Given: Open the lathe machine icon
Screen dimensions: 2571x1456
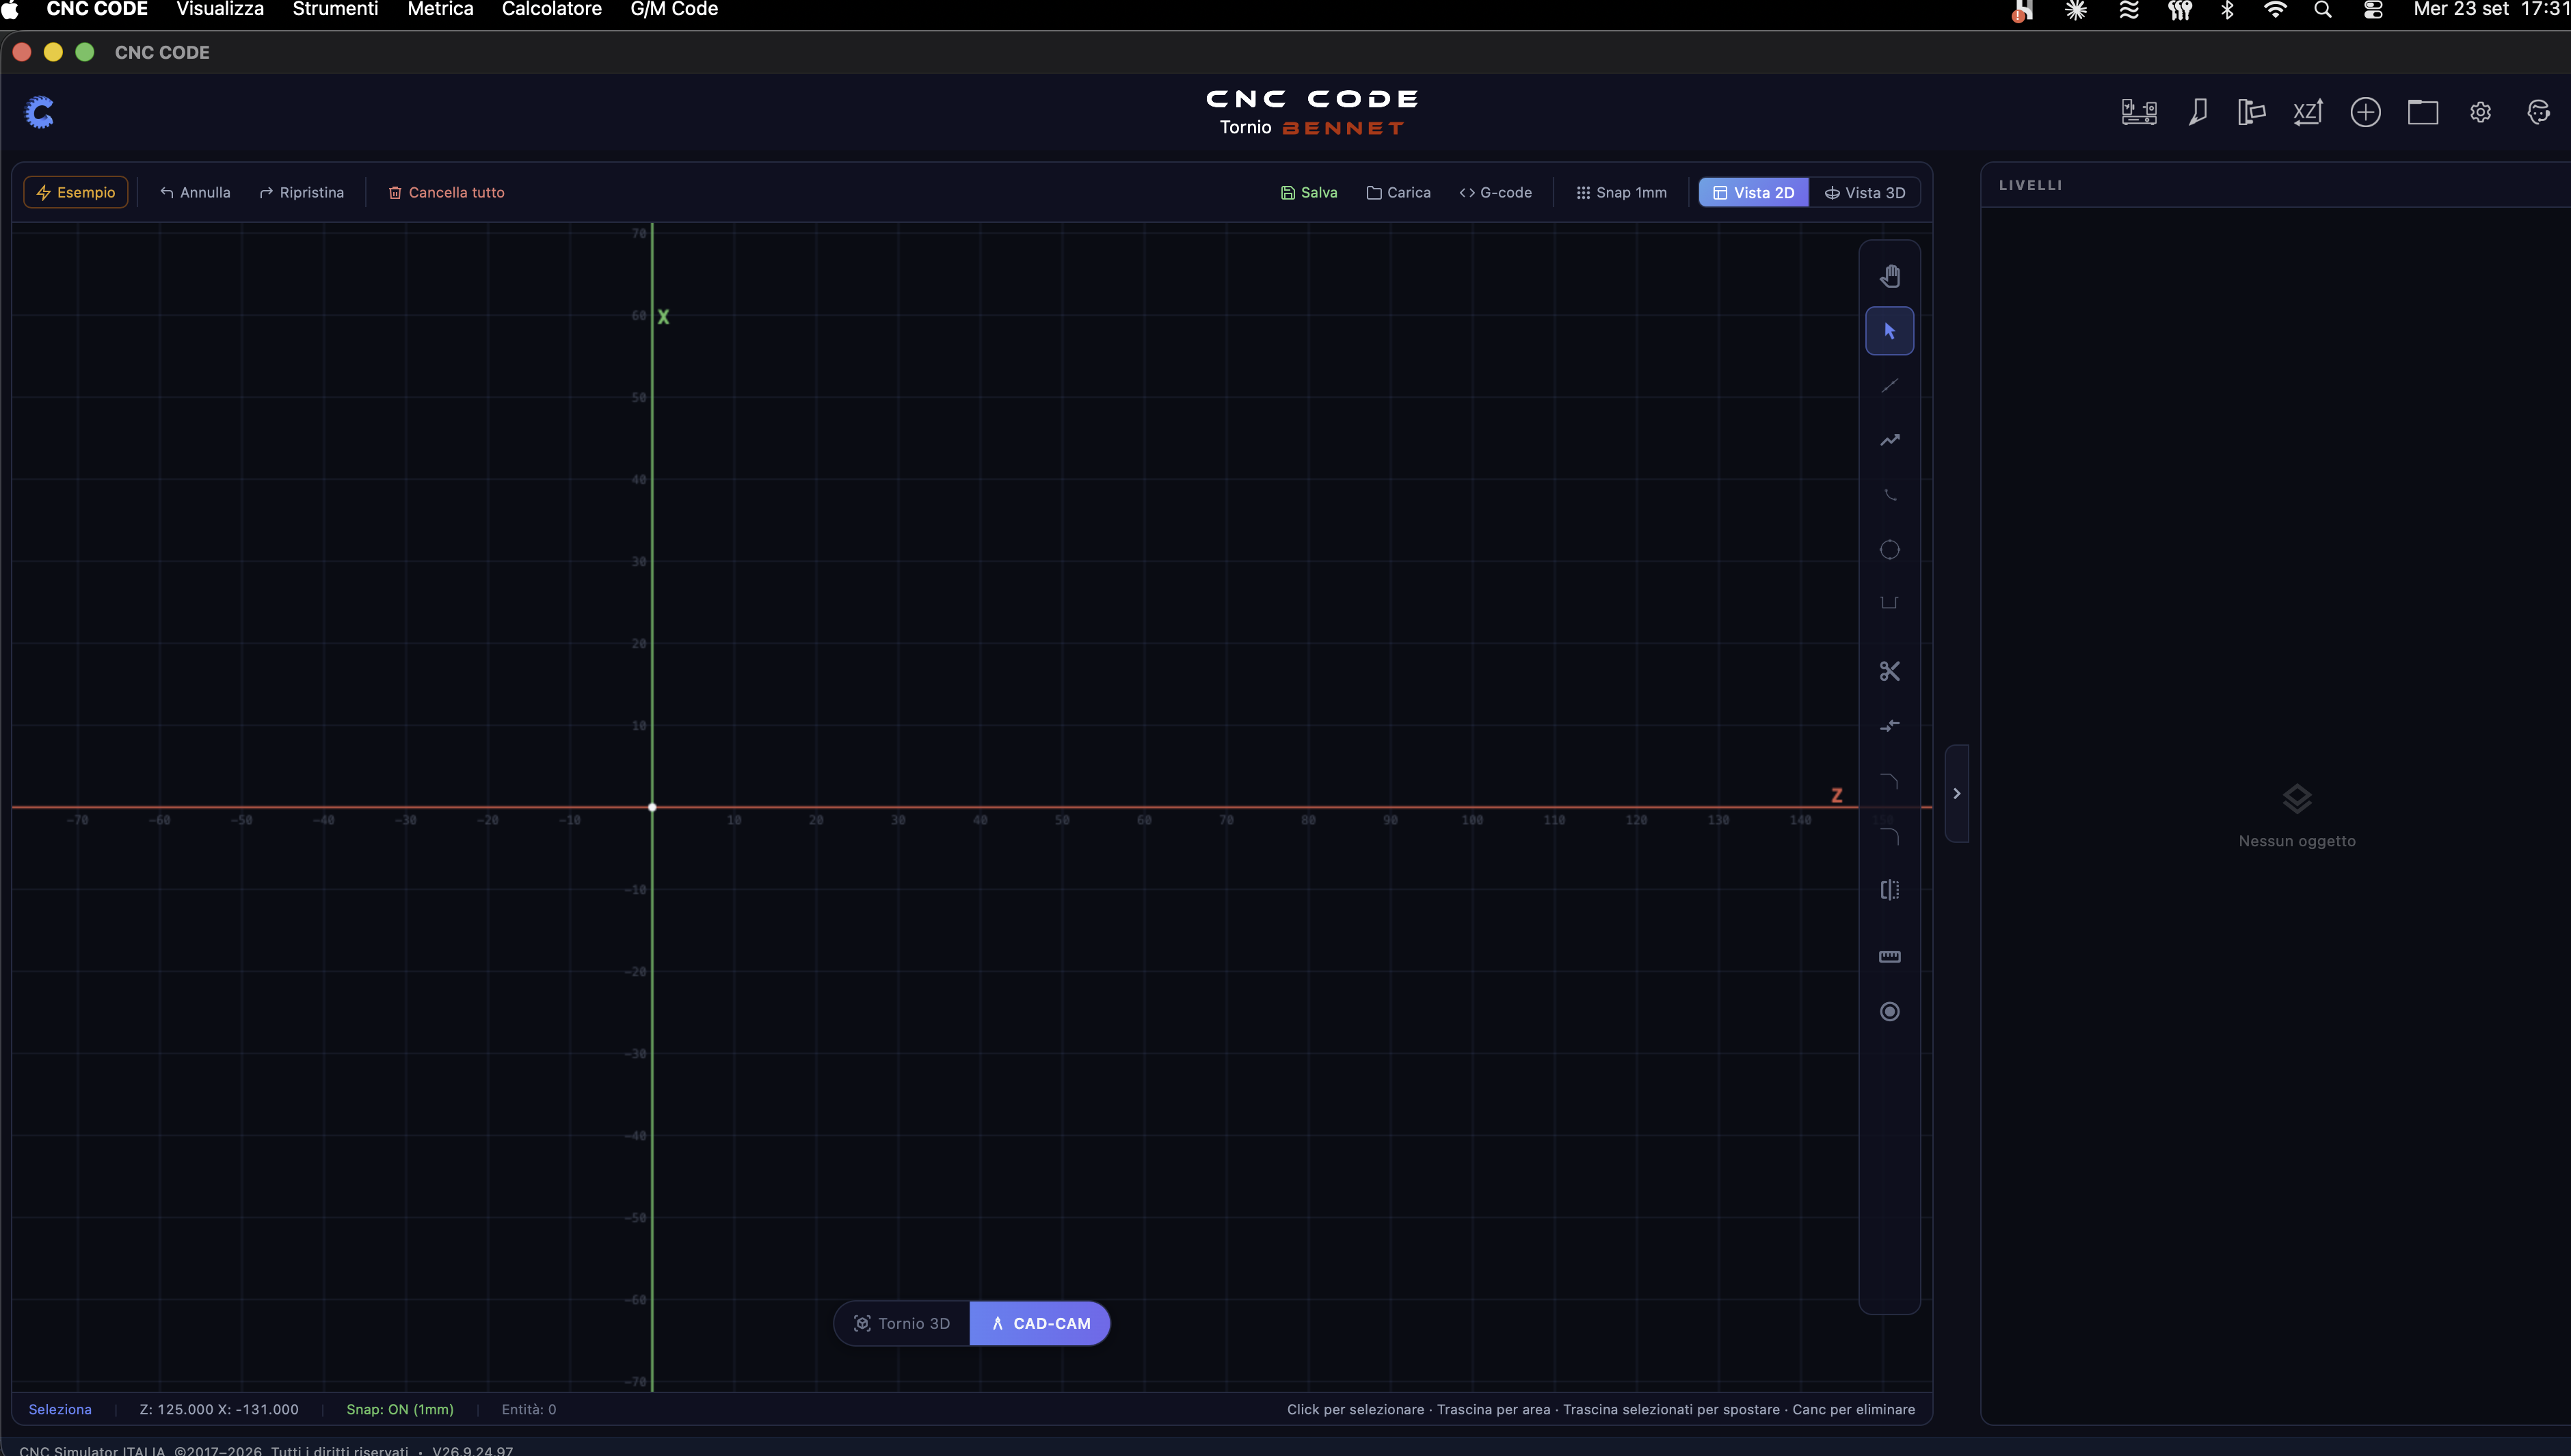Looking at the screenshot, I should [2139, 112].
